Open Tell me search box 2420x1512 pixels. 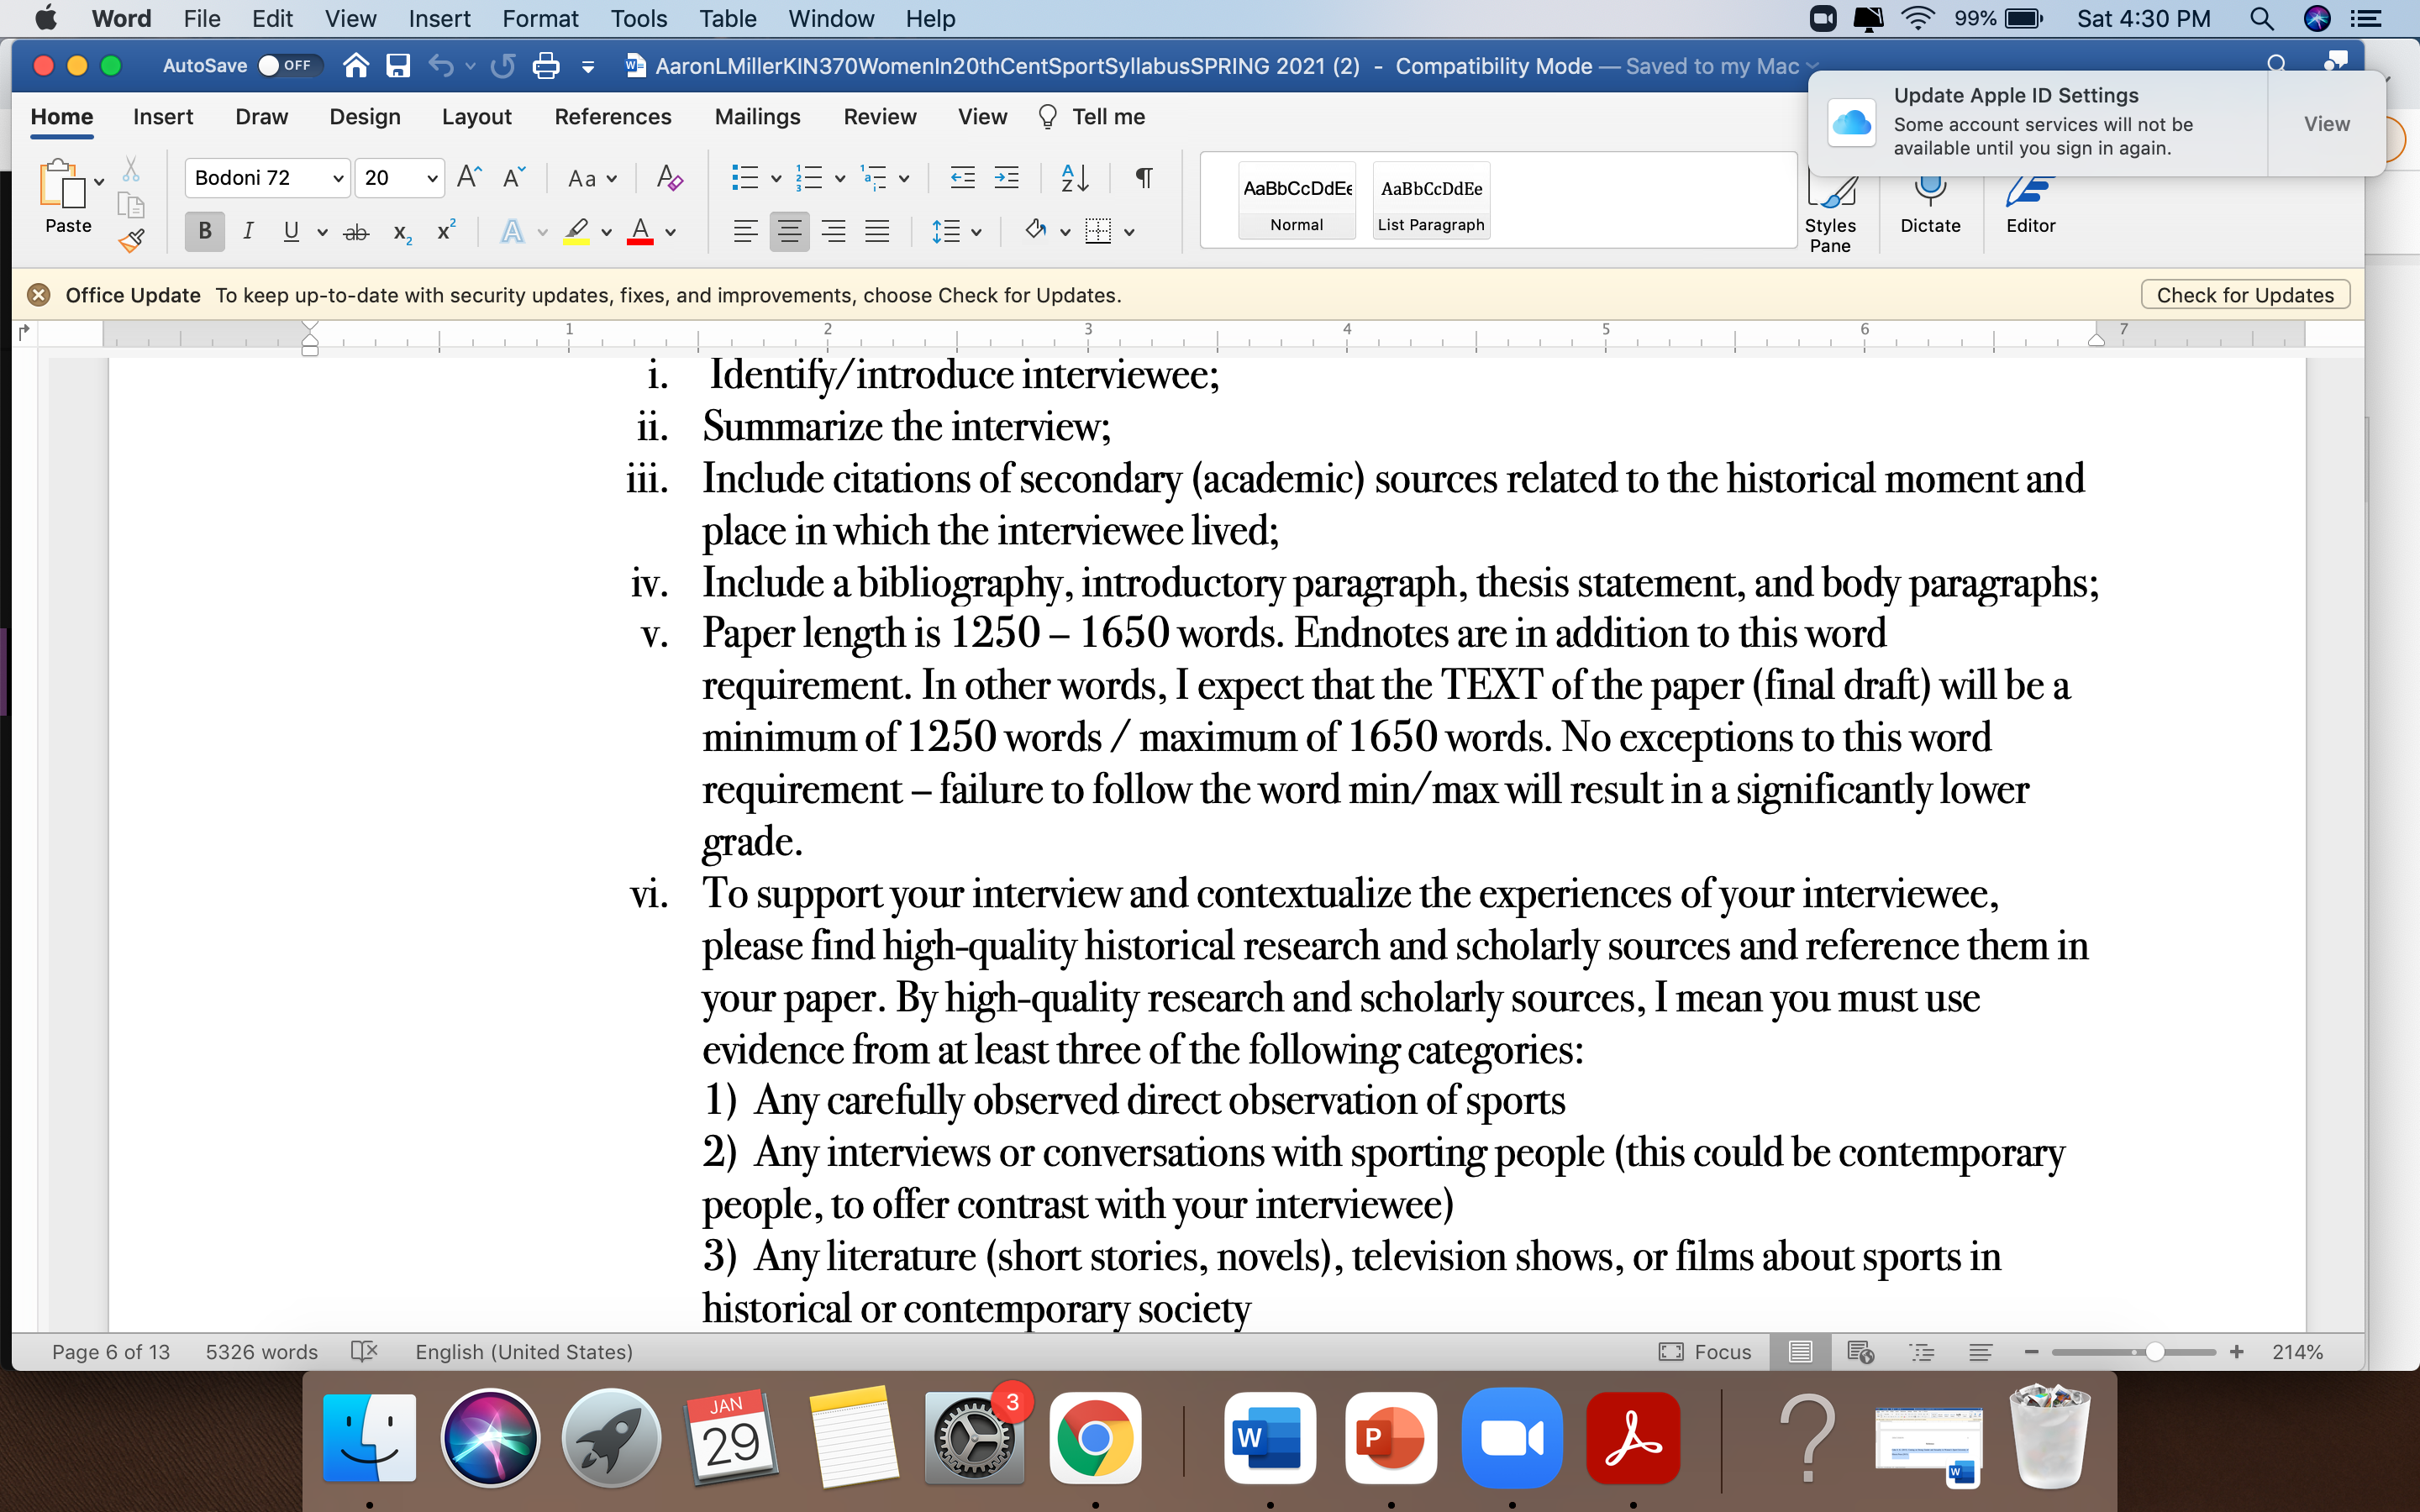tap(1092, 117)
